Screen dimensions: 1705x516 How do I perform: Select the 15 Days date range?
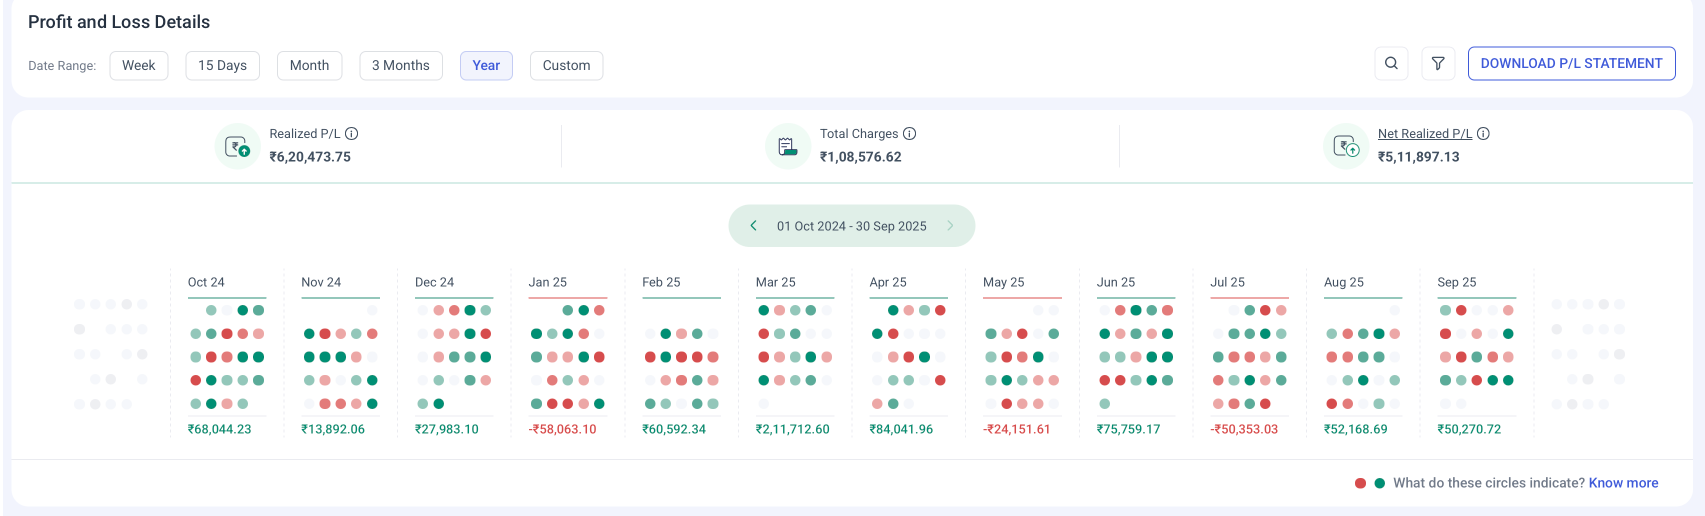pos(222,65)
